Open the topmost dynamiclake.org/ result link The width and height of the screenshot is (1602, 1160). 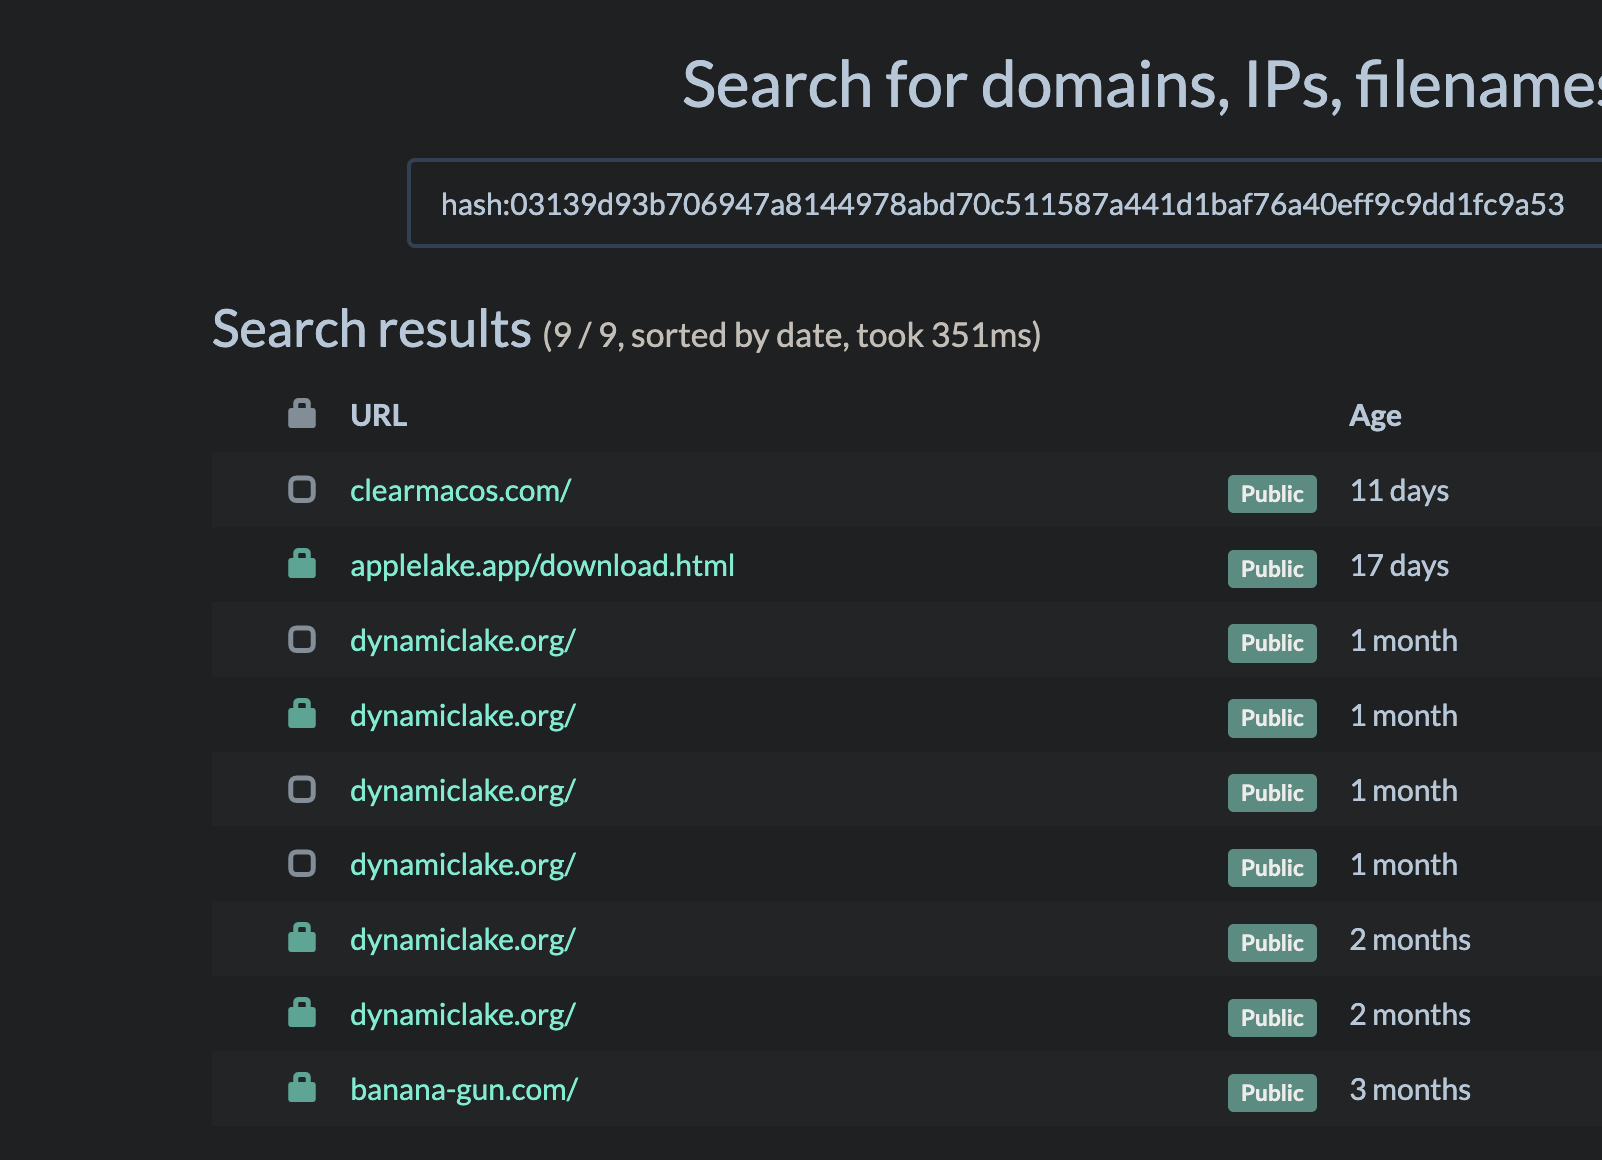(462, 641)
